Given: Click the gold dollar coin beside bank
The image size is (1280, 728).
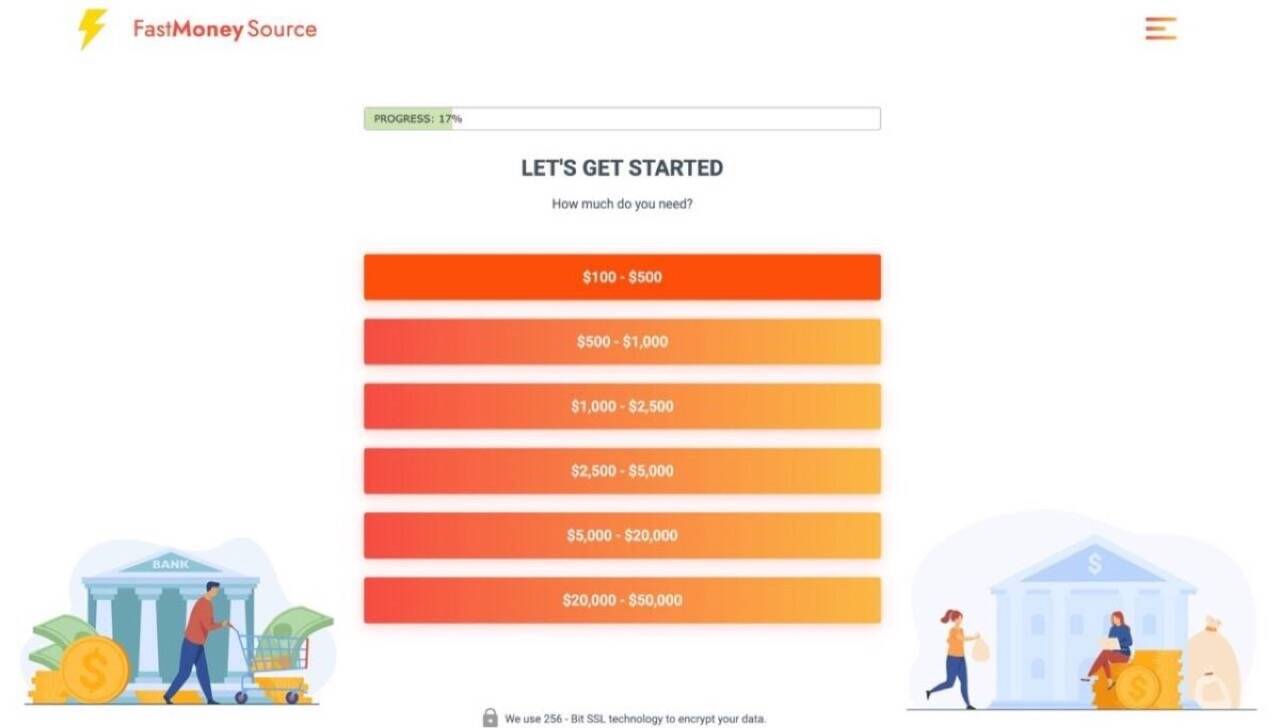Looking at the screenshot, I should 94,669.
